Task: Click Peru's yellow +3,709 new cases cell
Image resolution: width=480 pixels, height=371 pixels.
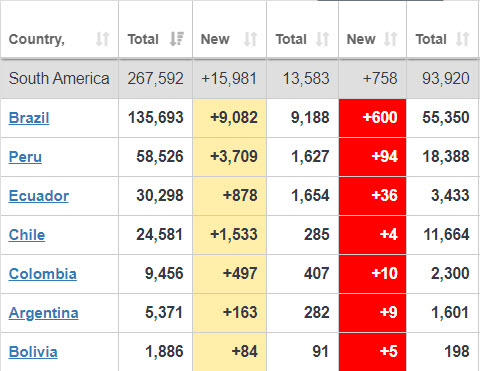Action: click(229, 157)
